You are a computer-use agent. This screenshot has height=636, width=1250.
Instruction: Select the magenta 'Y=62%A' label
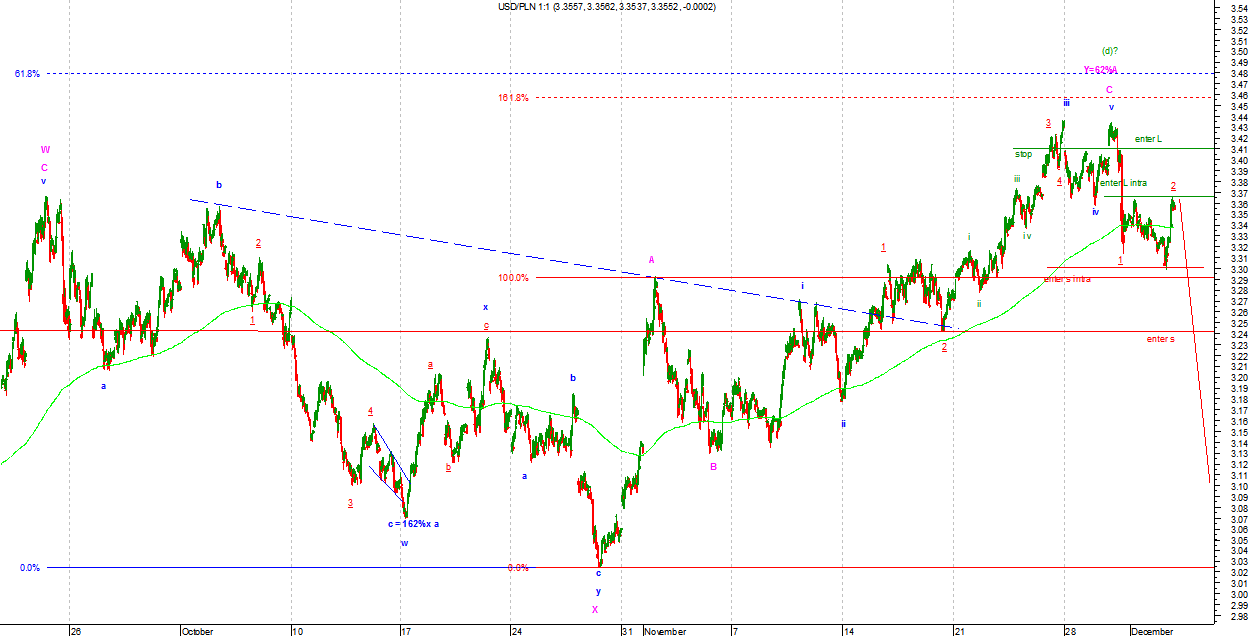(x=1099, y=70)
